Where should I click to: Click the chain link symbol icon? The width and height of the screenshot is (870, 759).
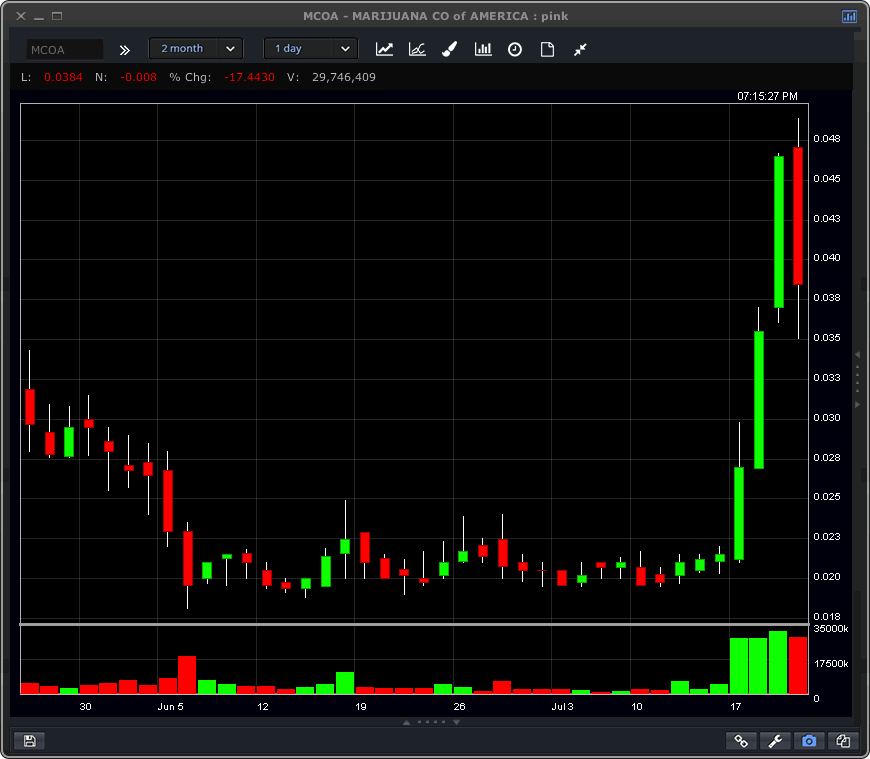[x=741, y=741]
